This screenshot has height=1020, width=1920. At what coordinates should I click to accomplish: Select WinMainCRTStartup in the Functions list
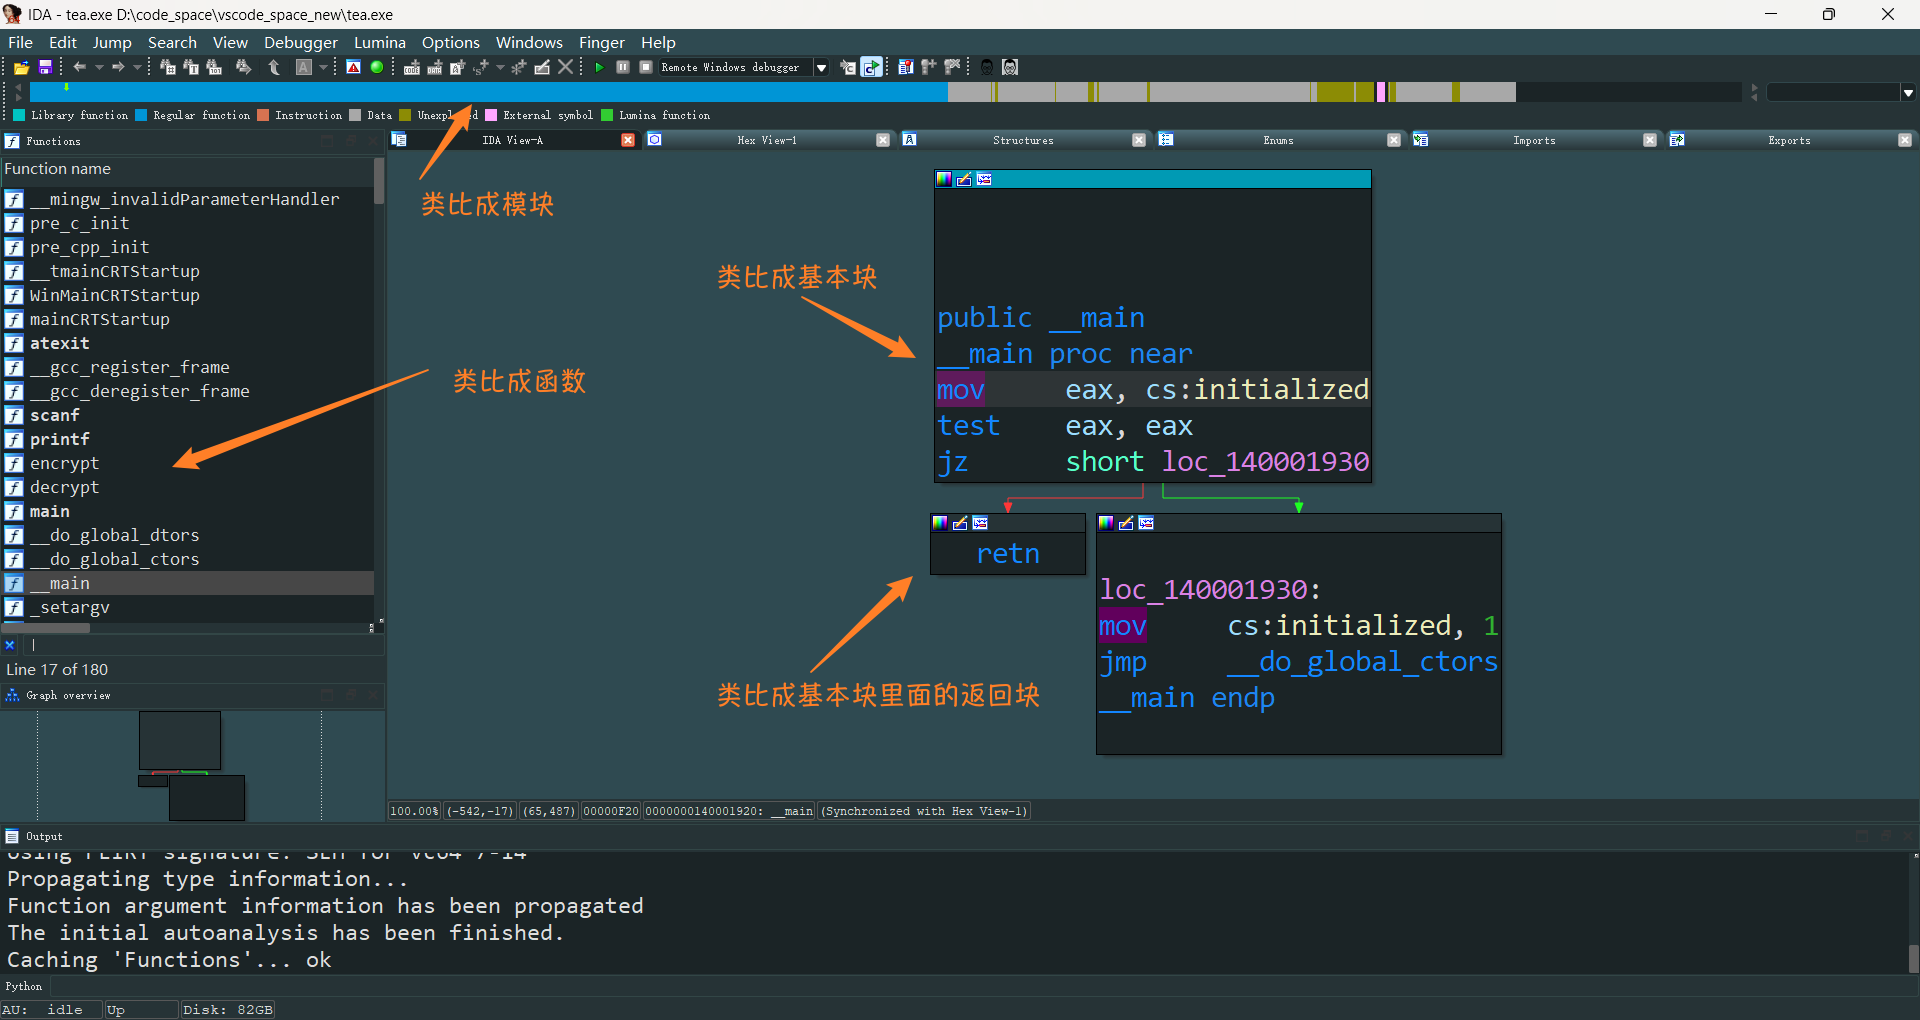[x=187, y=295]
